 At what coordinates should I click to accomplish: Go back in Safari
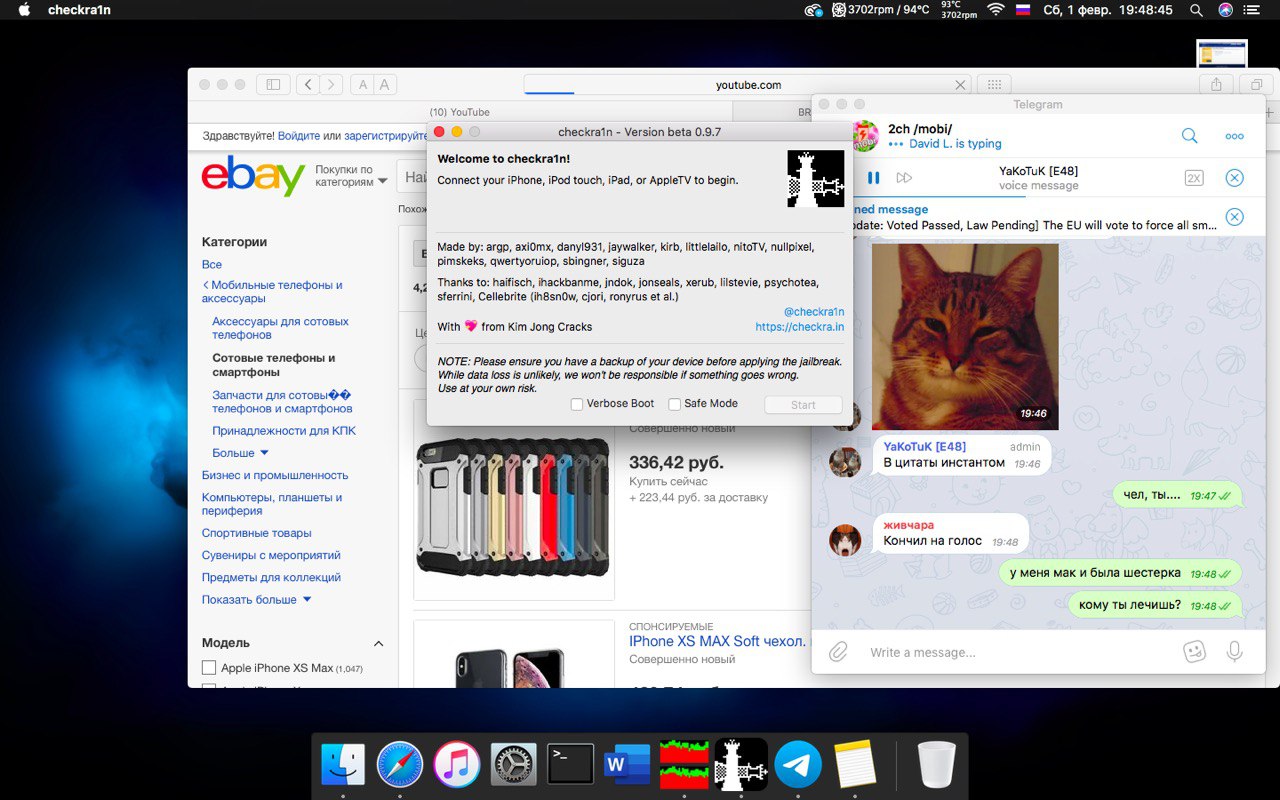[x=308, y=85]
